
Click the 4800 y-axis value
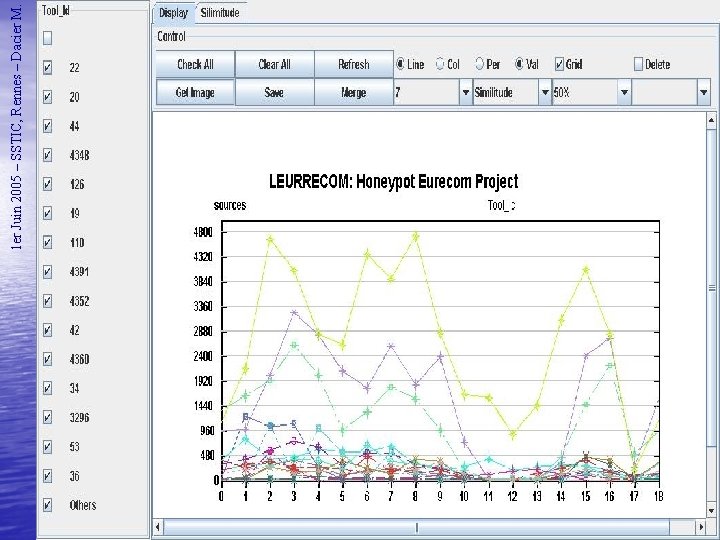pos(203,232)
